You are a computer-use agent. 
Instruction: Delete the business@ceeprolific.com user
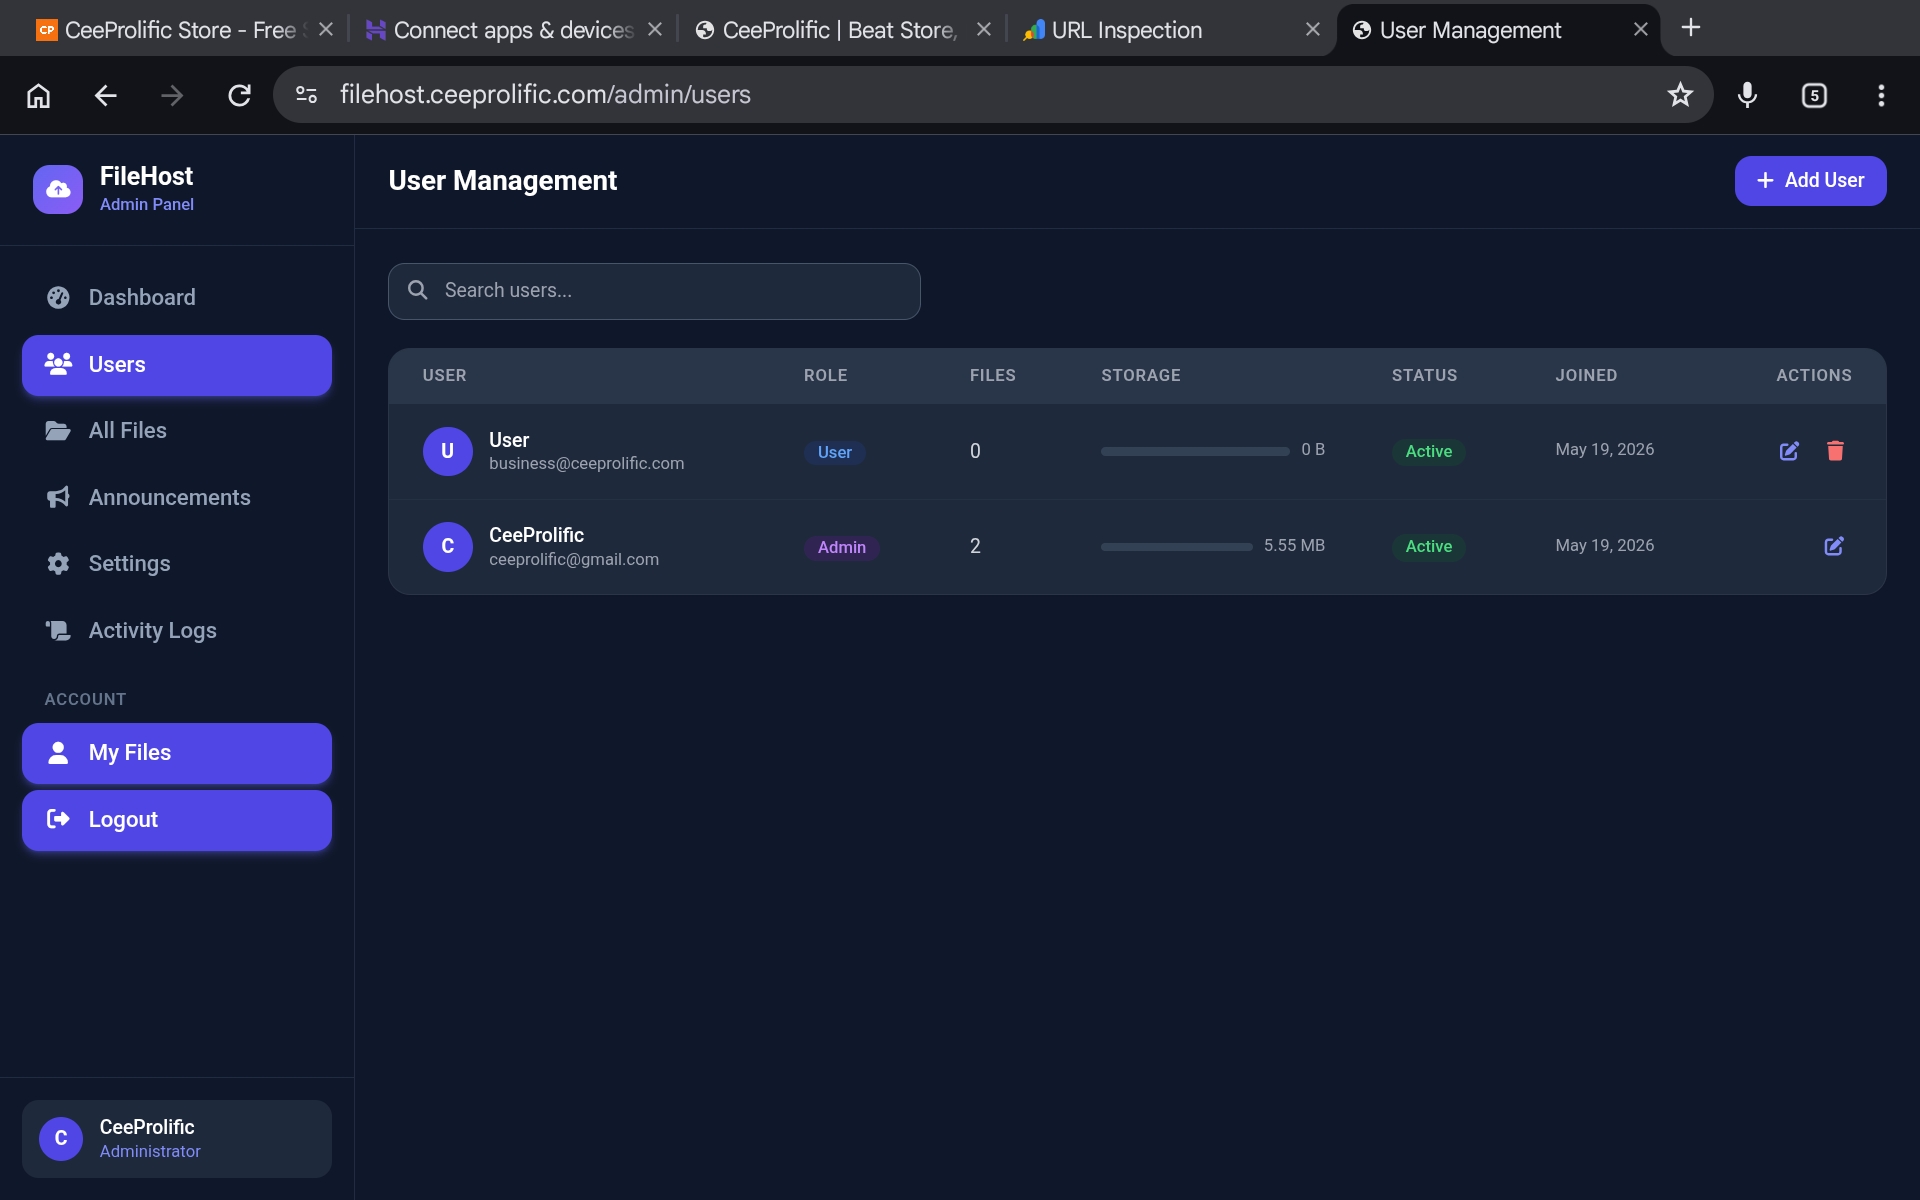point(1835,451)
